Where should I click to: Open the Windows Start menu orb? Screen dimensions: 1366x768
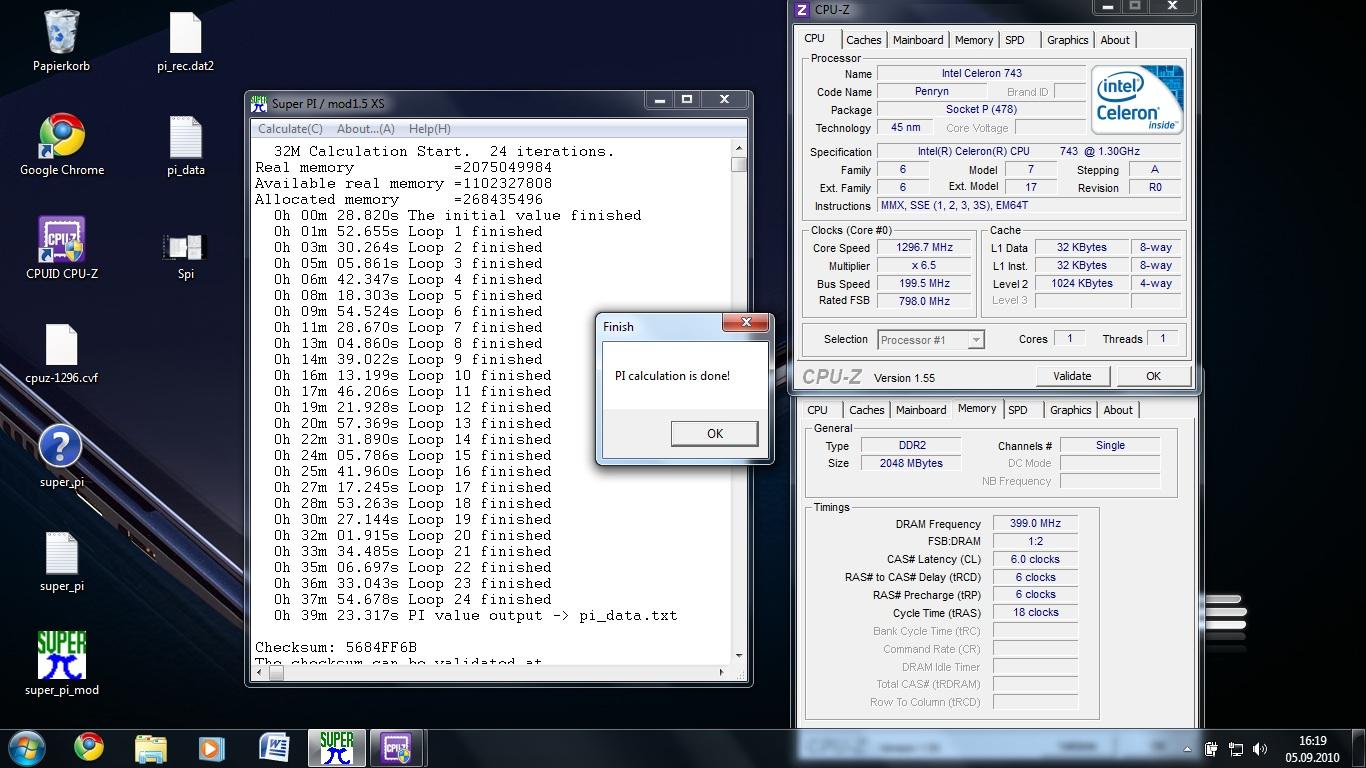point(26,748)
